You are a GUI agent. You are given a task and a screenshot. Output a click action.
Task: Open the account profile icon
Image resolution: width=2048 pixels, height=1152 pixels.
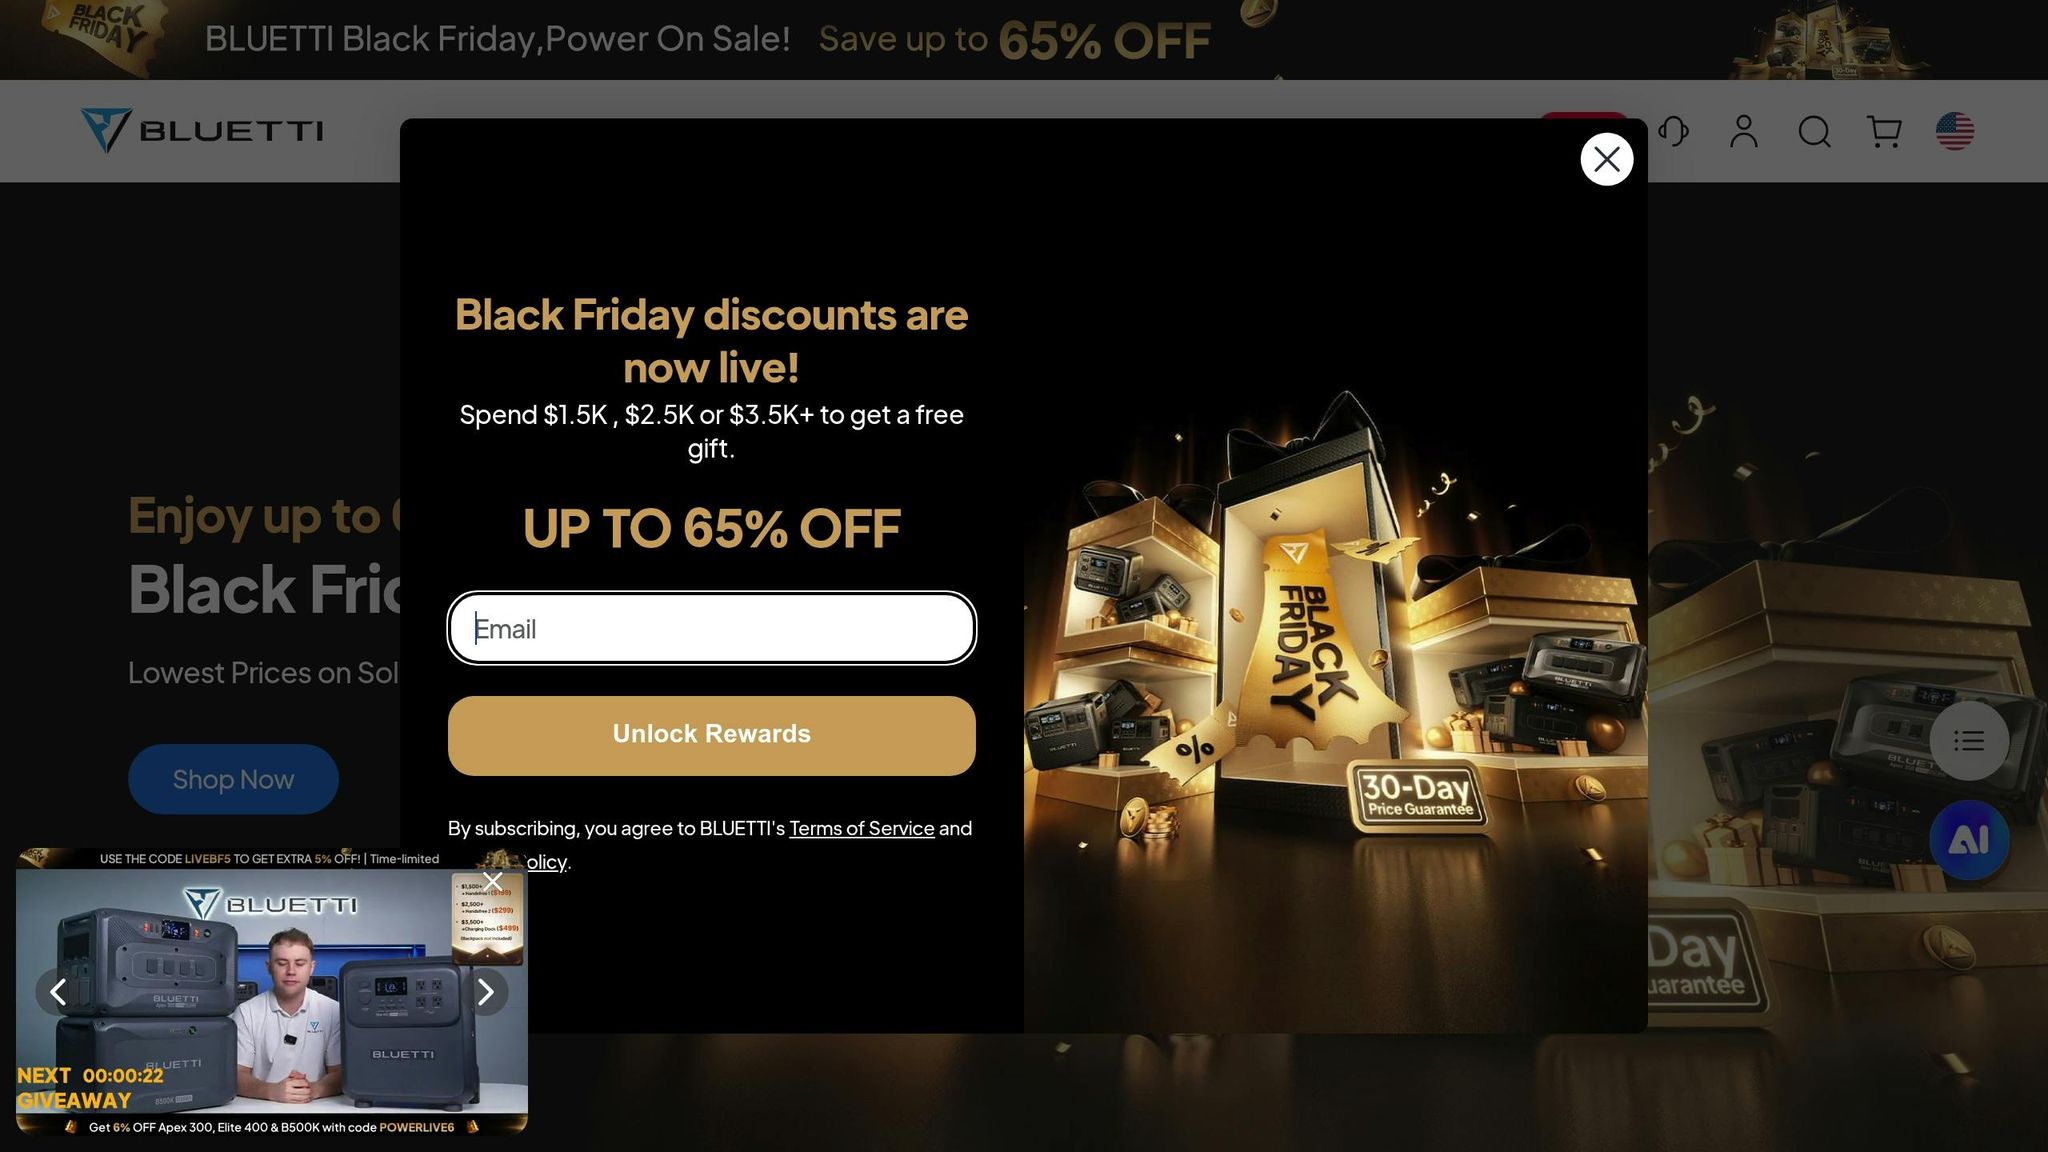click(x=1743, y=131)
